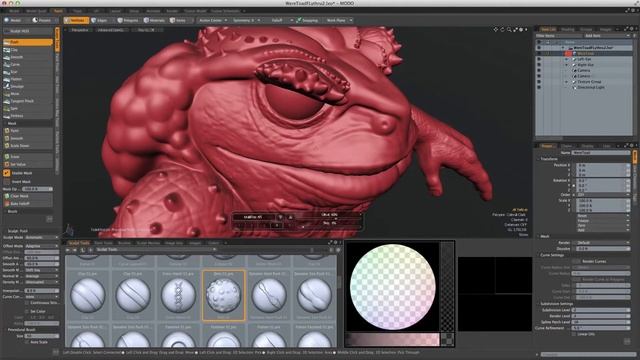Select the Flatten sculpt tool
640x360 pixels.
click(28, 79)
